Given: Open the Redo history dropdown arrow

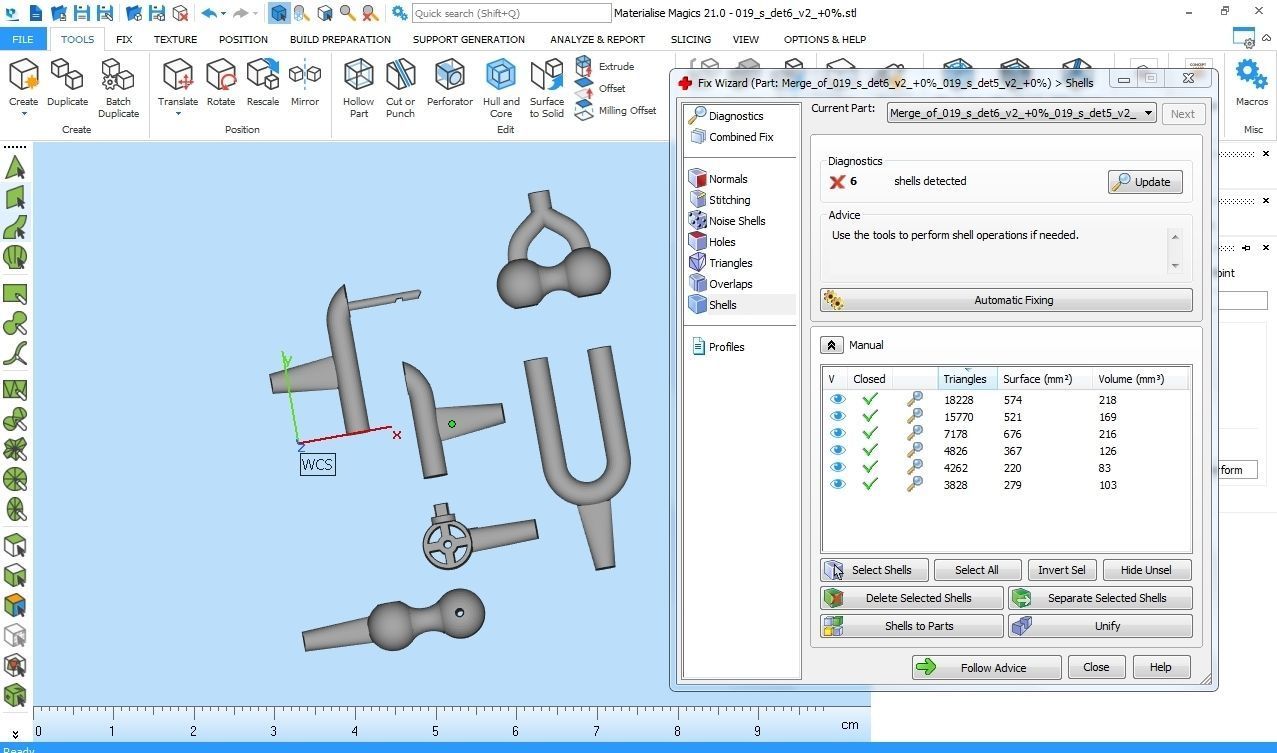Looking at the screenshot, I should click(x=255, y=14).
